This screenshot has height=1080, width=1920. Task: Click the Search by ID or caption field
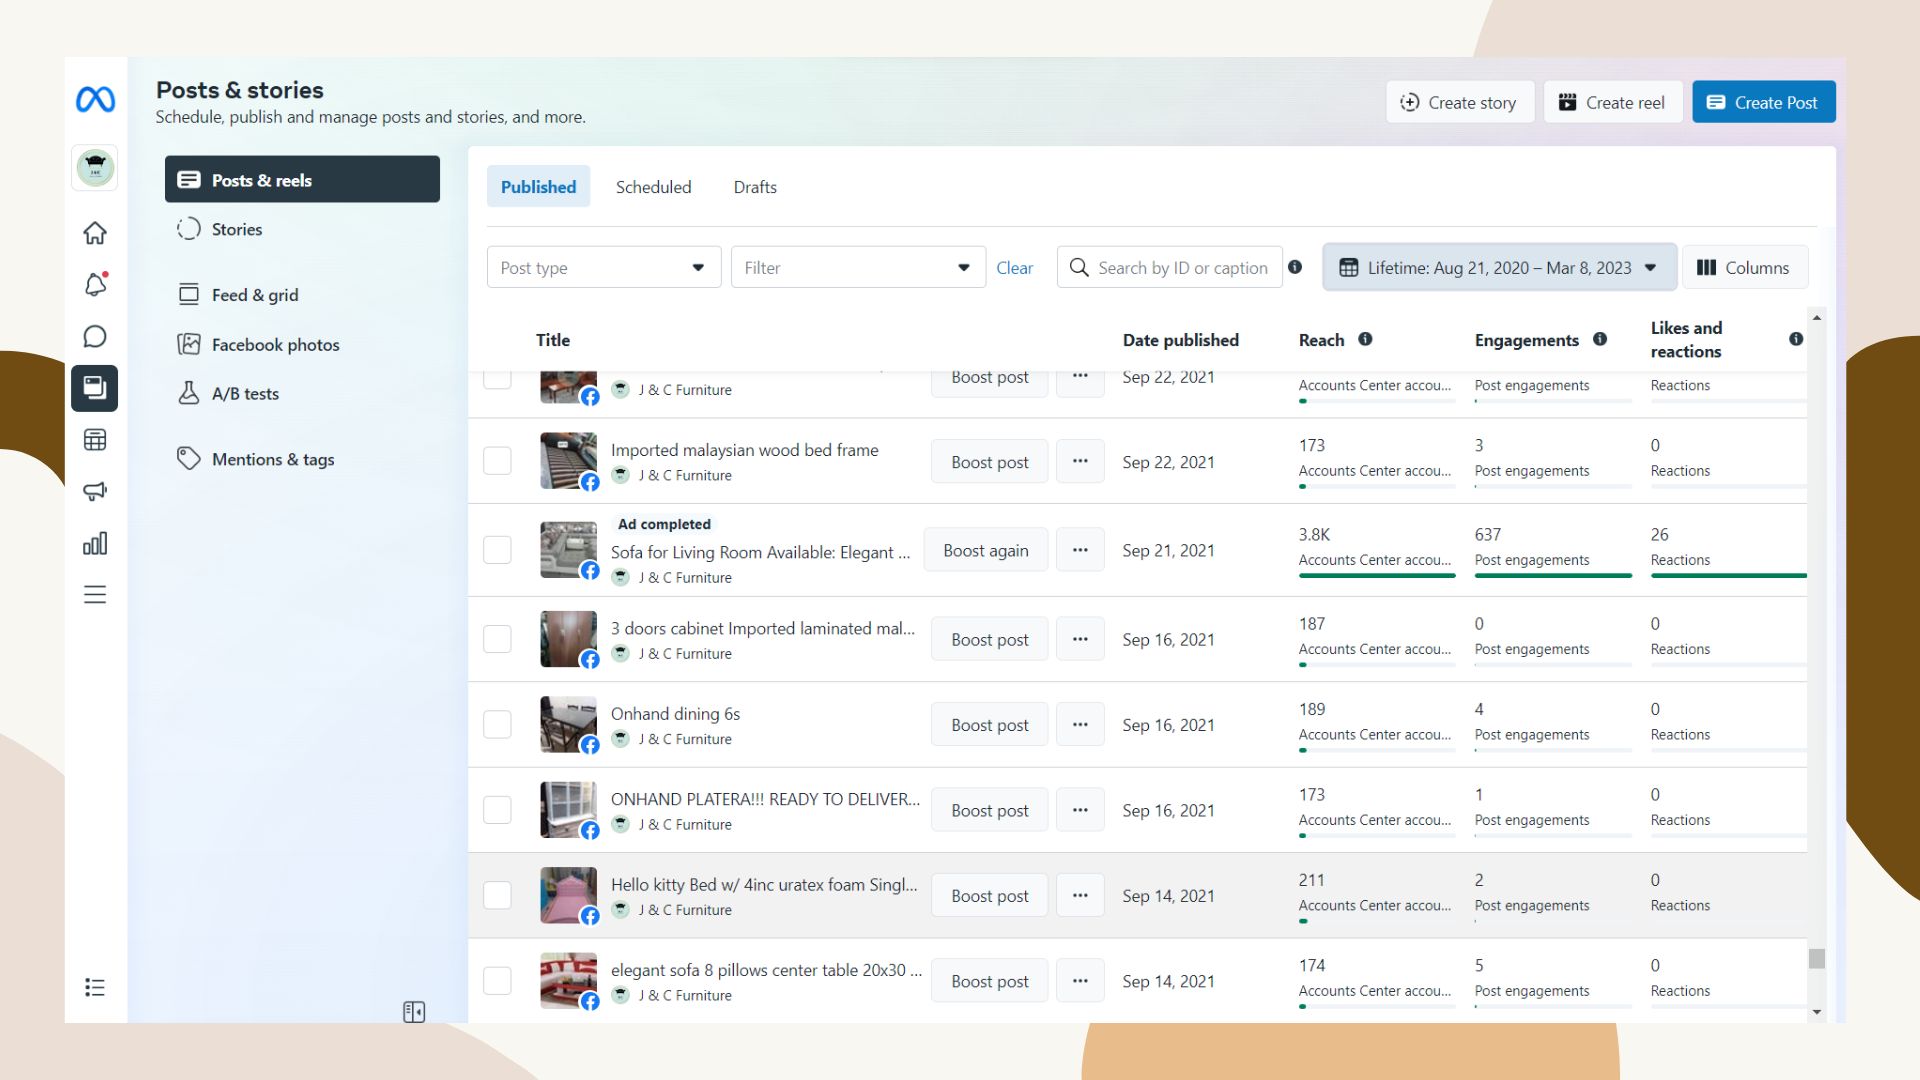tap(1181, 268)
